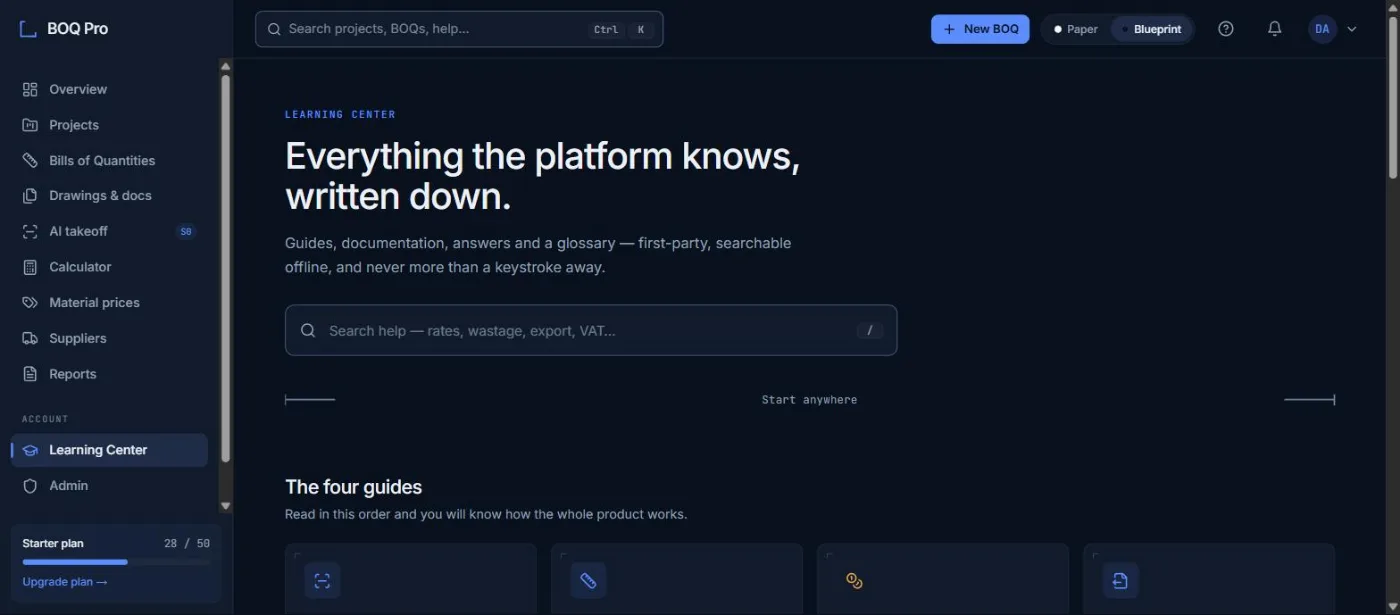Click sidebar scrollbar down arrow
The height and width of the screenshot is (615, 1400).
225,506
